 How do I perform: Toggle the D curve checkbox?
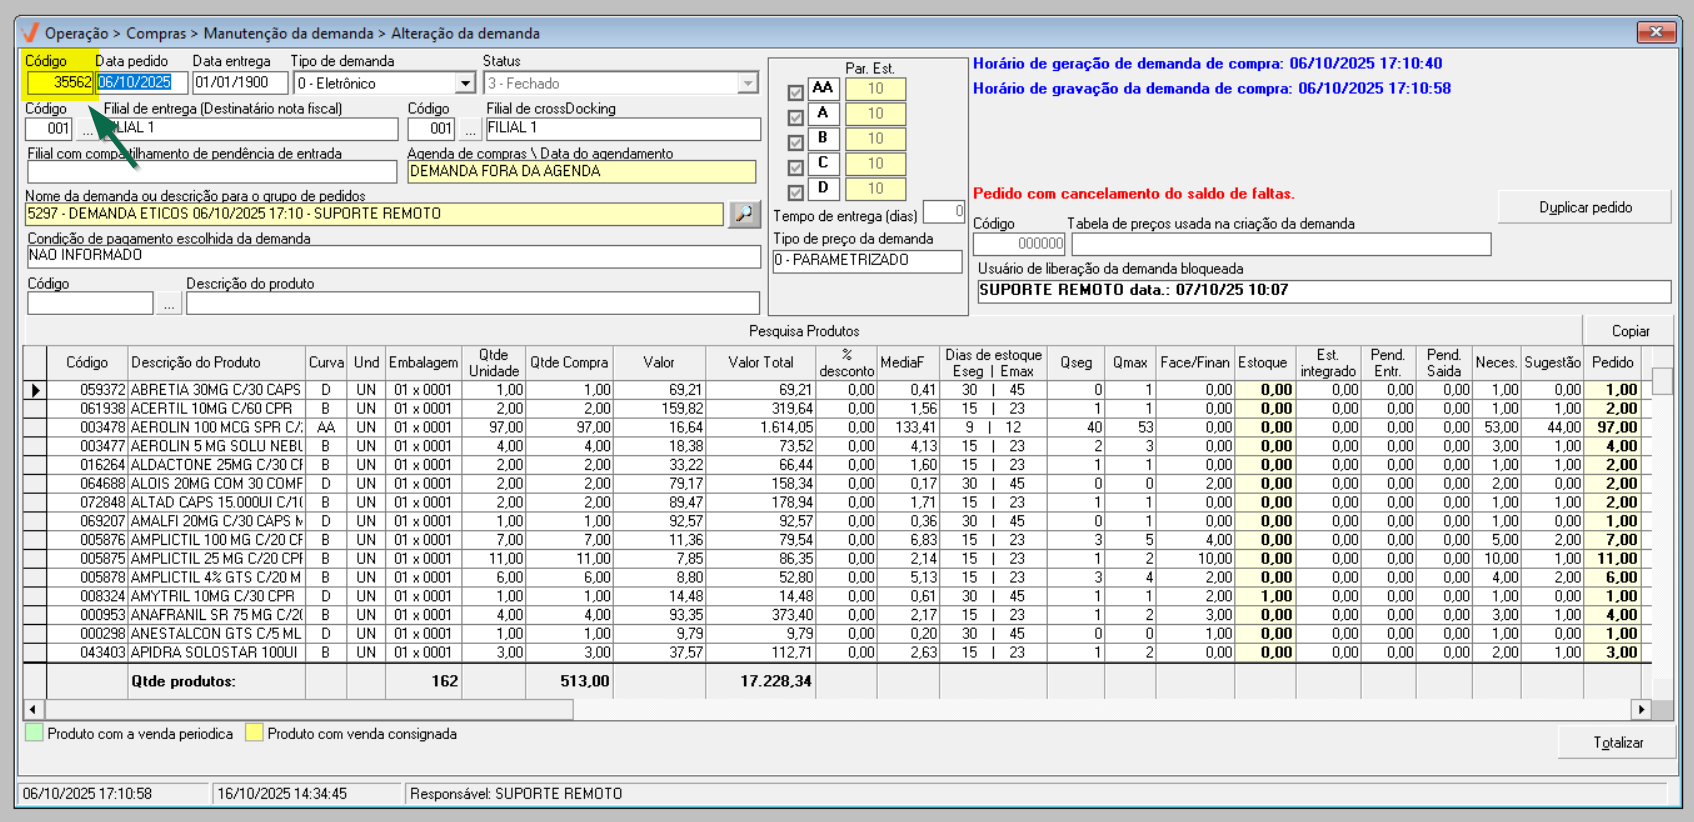[x=795, y=192]
